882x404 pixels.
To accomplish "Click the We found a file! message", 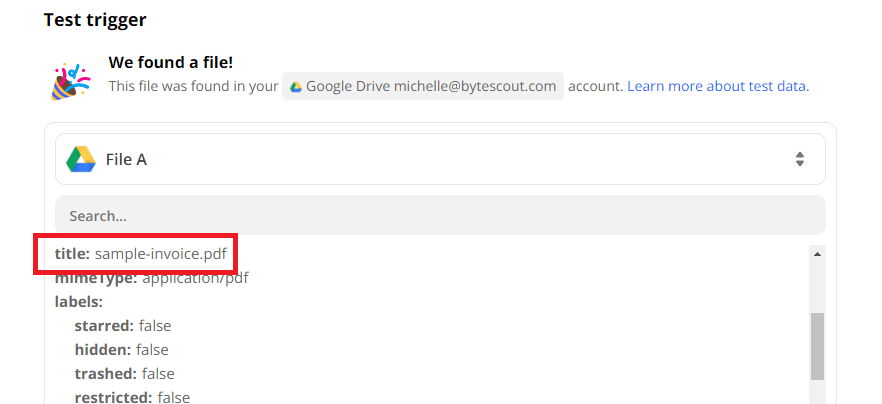I will tap(170, 64).
